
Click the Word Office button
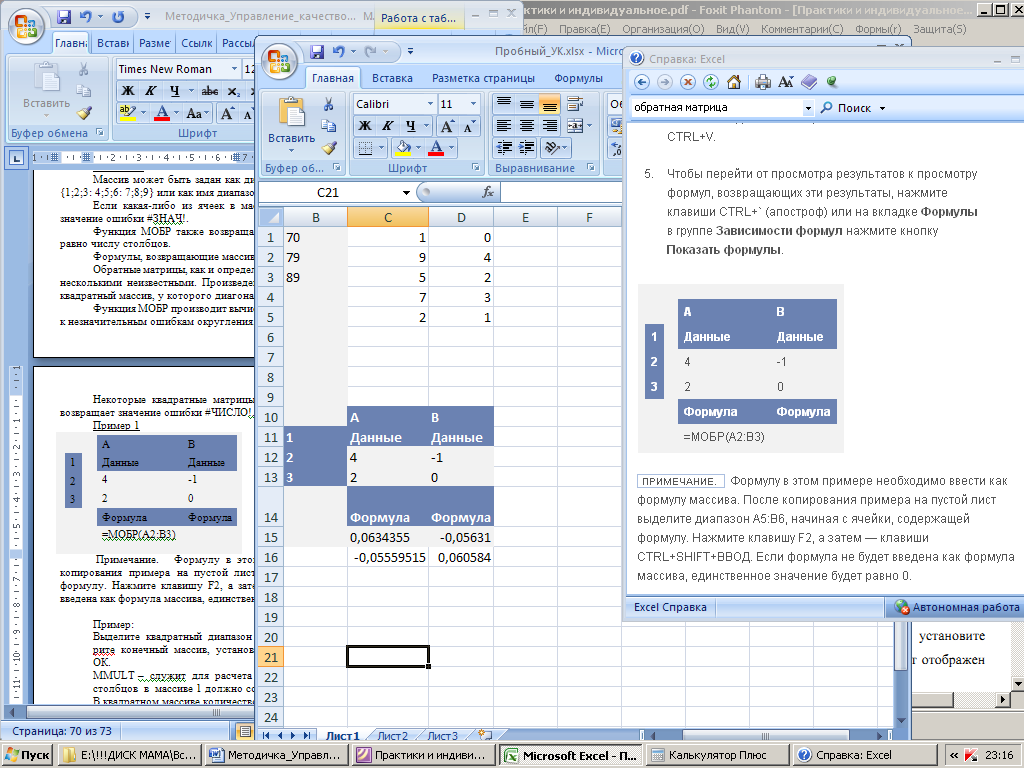[26, 26]
